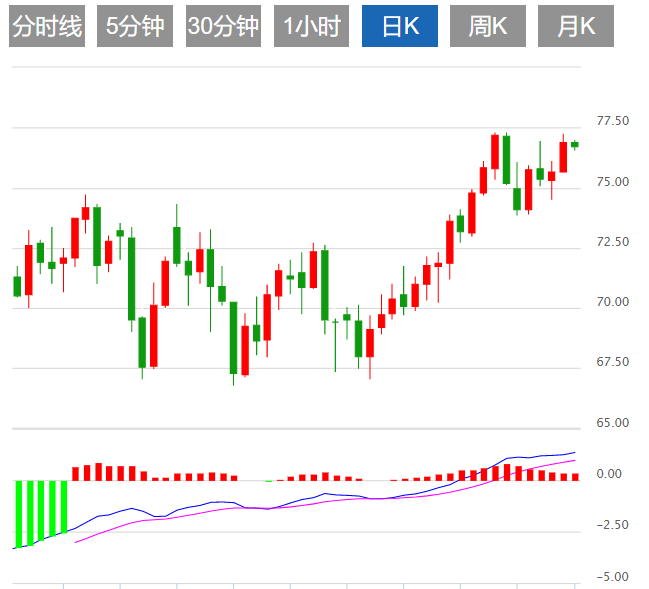Click the -5.00 MACD axis label
The image size is (649, 589).
click(612, 576)
